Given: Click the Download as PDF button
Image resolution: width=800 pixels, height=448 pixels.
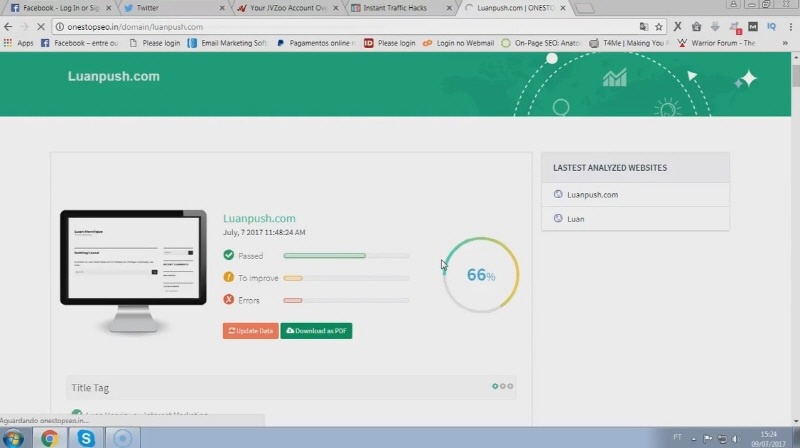Looking at the screenshot, I should [x=316, y=331].
